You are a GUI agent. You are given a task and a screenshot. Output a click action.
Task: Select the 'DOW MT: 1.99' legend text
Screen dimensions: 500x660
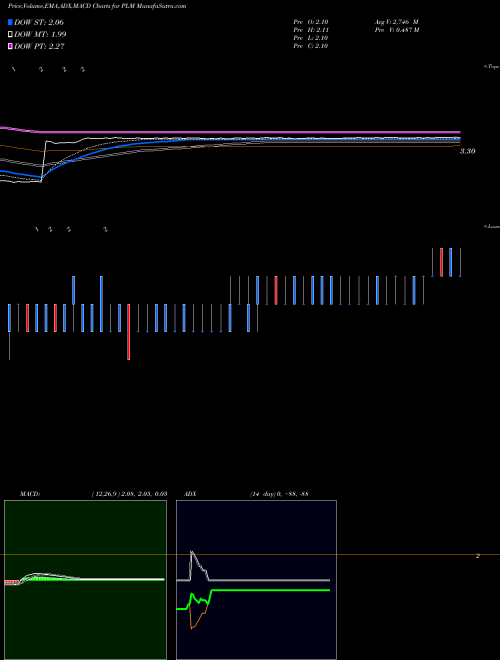tap(40, 35)
